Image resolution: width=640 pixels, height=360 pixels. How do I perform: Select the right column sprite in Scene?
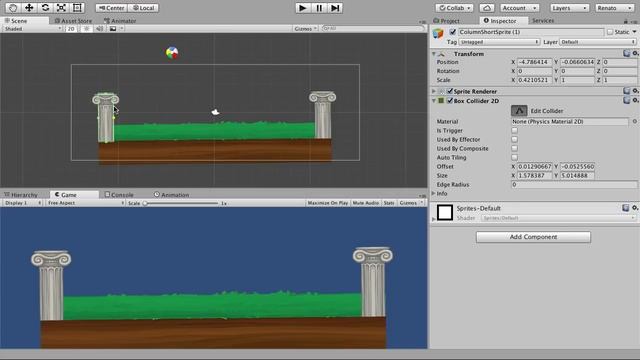322,115
